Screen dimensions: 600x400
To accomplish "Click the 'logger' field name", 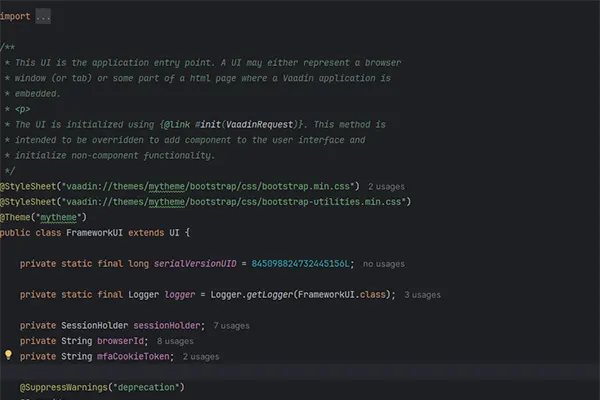I will click(x=179, y=295).
